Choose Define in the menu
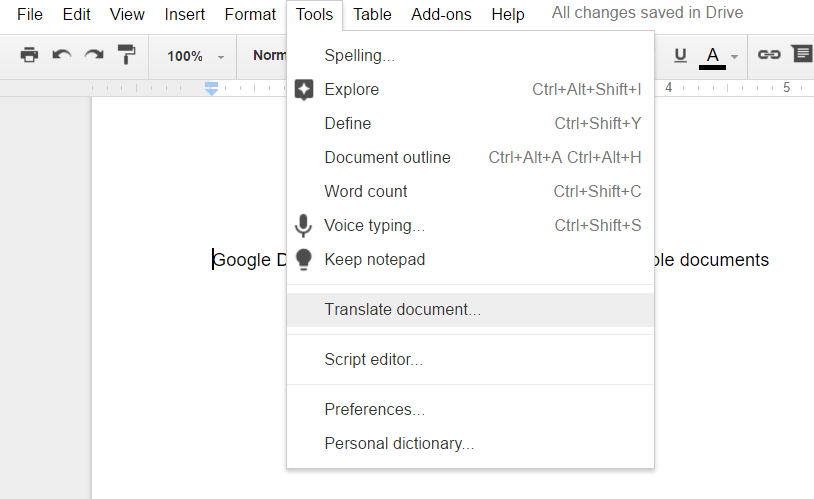Image resolution: width=814 pixels, height=499 pixels. pyautogui.click(x=470, y=124)
